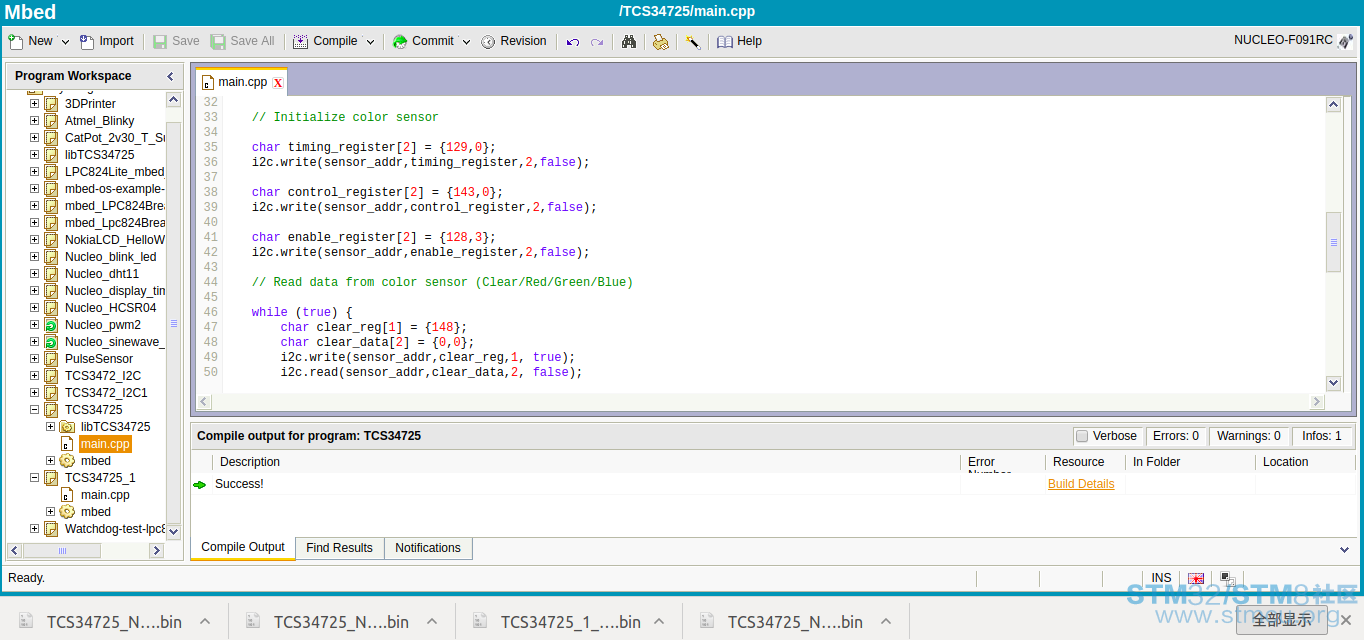Click the binoculars find icon
The width and height of the screenshot is (1364, 640).
coord(629,42)
